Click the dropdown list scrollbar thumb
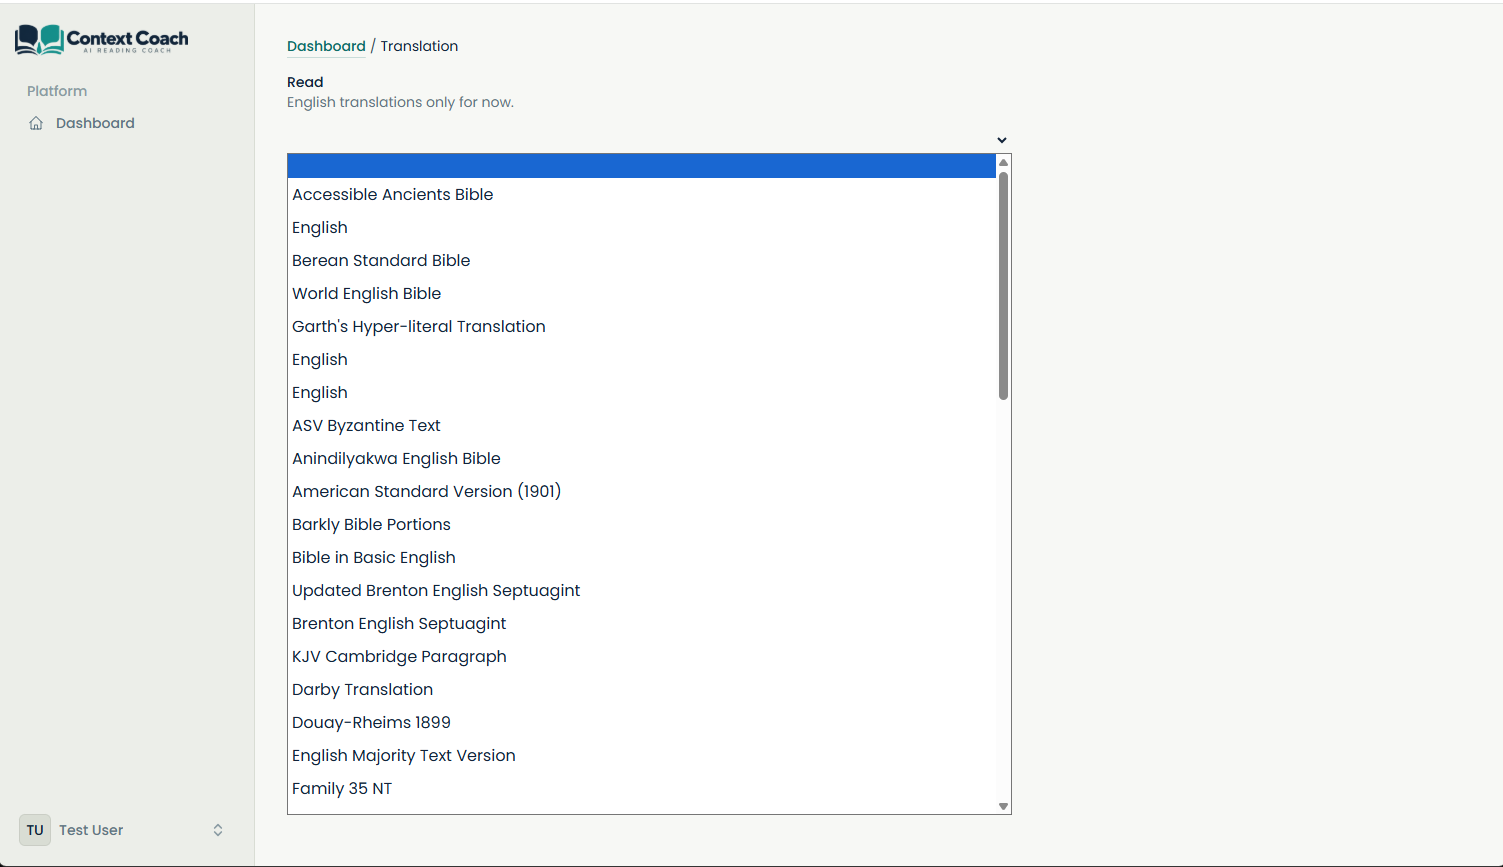 [1003, 286]
